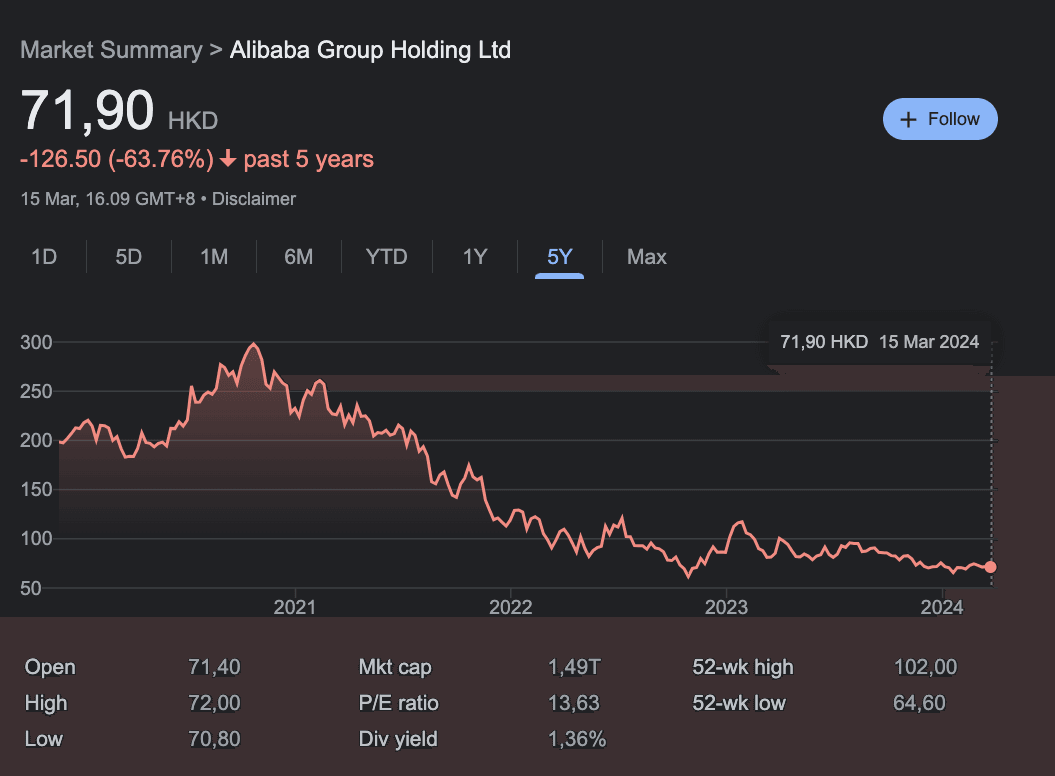
Task: Click the chart's end-point marker dot
Action: [x=991, y=567]
